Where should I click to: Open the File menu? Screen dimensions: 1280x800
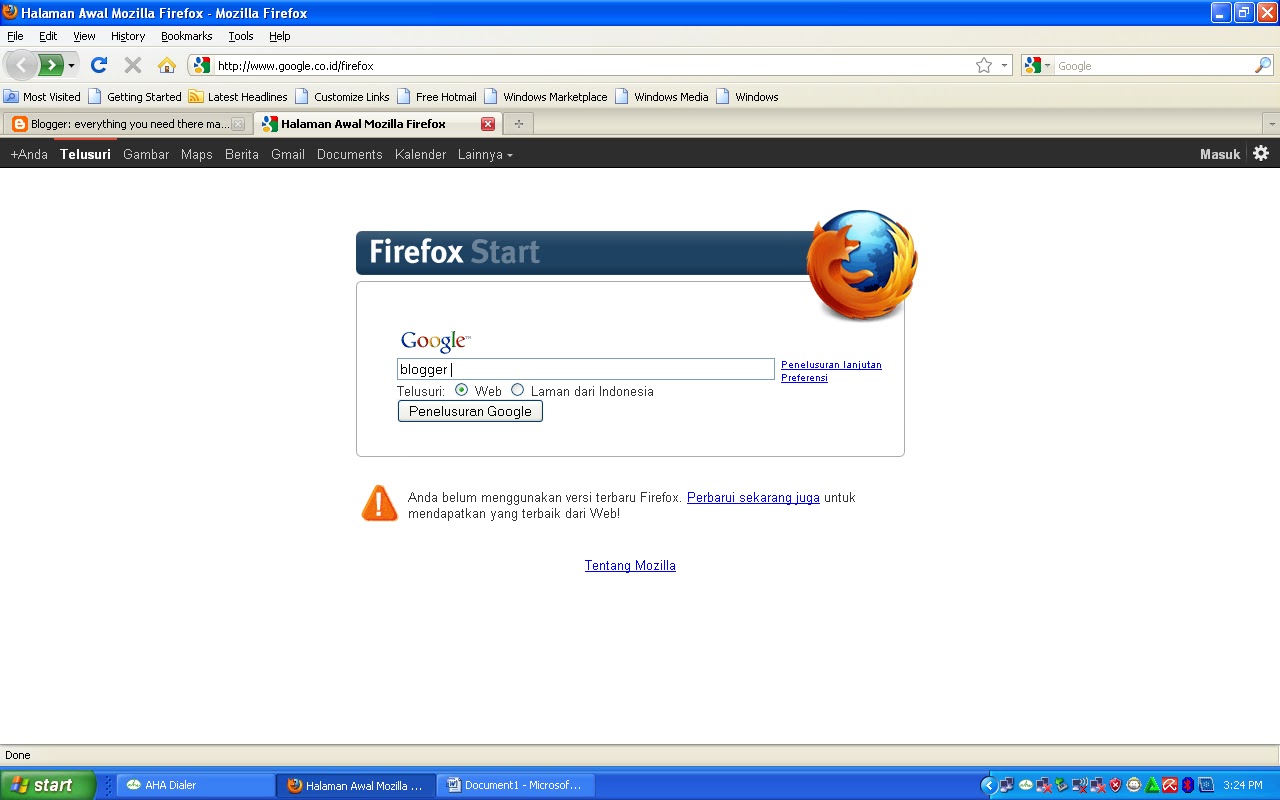pos(15,36)
